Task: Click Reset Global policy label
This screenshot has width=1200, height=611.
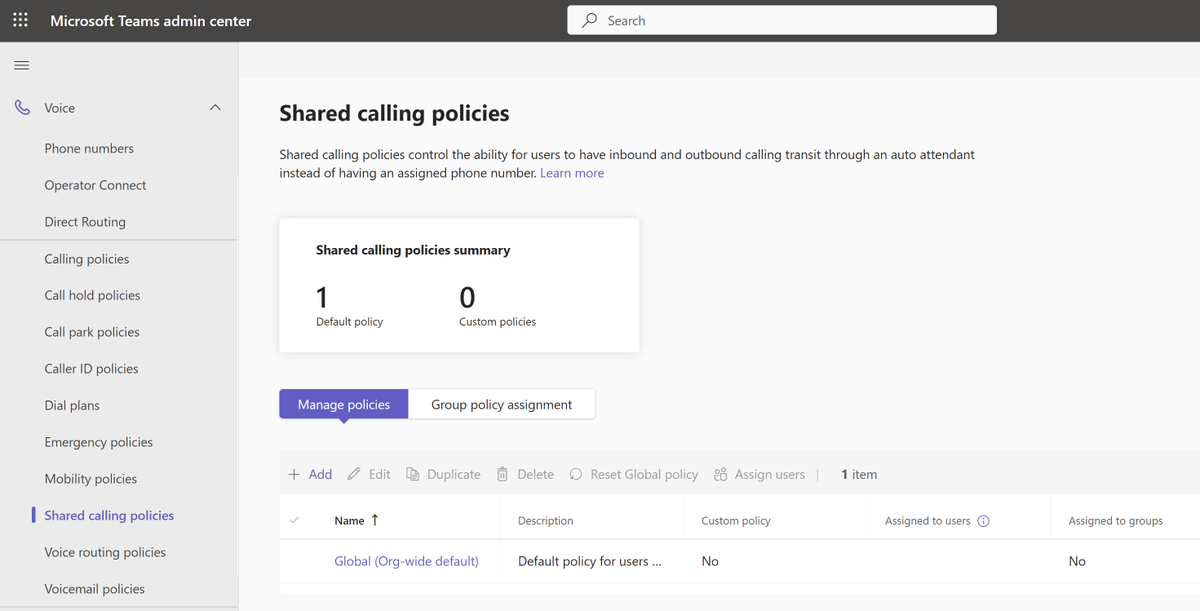Action: coord(644,474)
